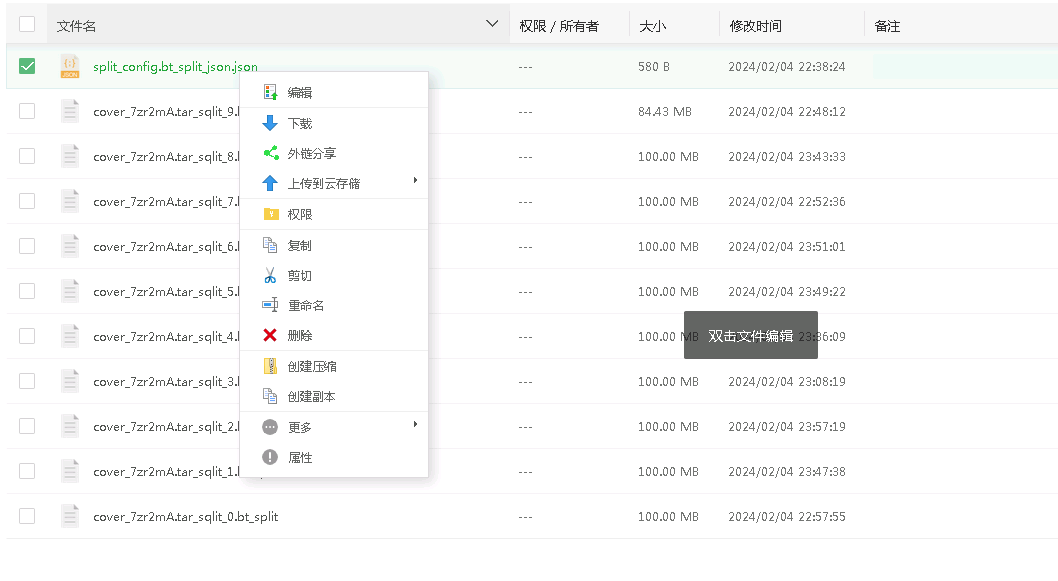Click the 2024/02/04 23:47:38 timestamp
The height and width of the screenshot is (581, 1058).
point(787,472)
